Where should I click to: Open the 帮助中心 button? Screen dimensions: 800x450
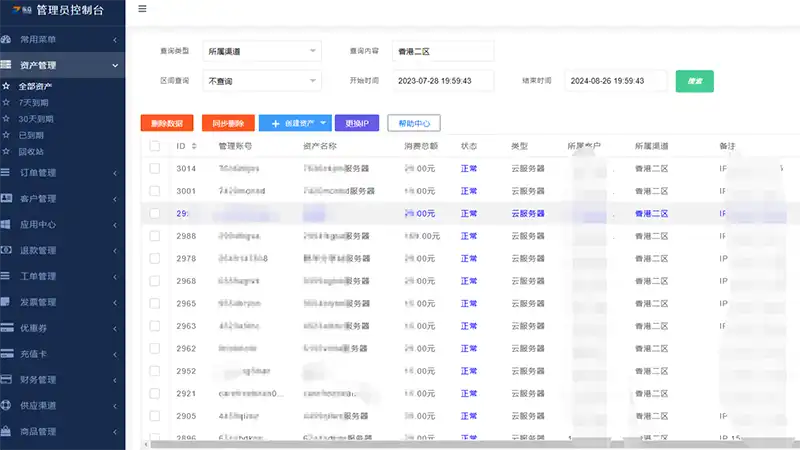[x=414, y=123]
